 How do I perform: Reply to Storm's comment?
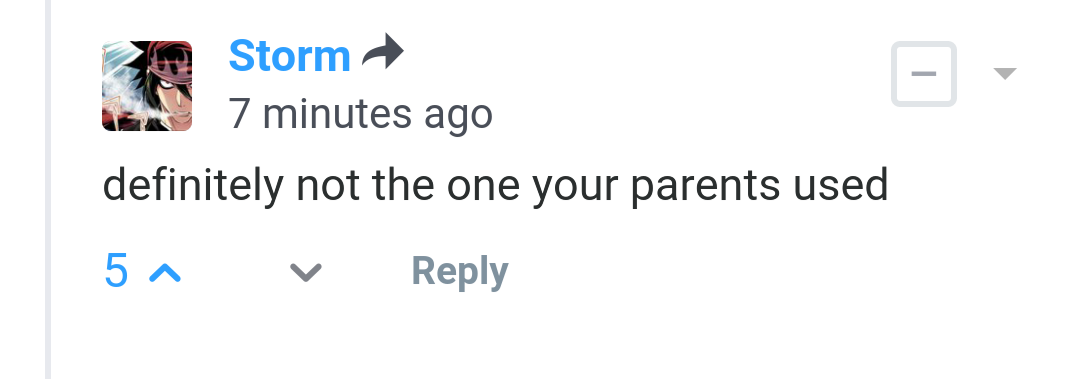tap(459, 272)
